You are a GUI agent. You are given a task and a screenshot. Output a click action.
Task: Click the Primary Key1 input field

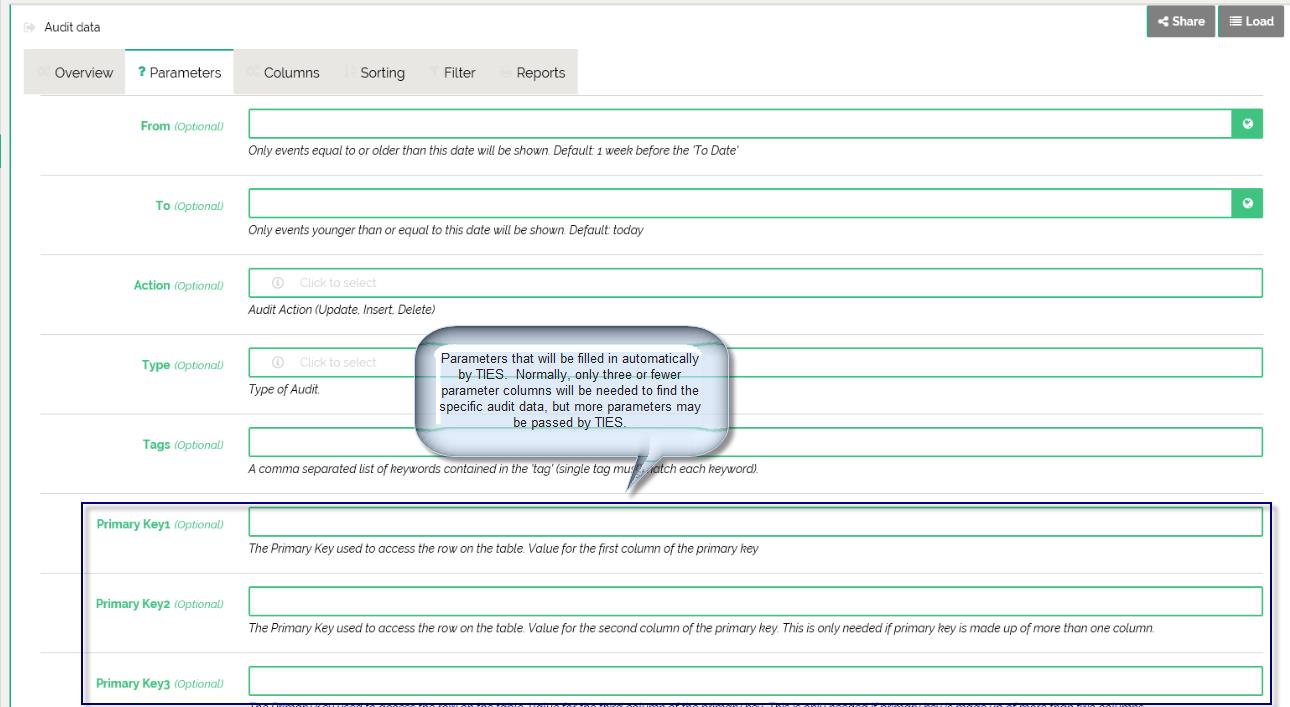click(755, 522)
